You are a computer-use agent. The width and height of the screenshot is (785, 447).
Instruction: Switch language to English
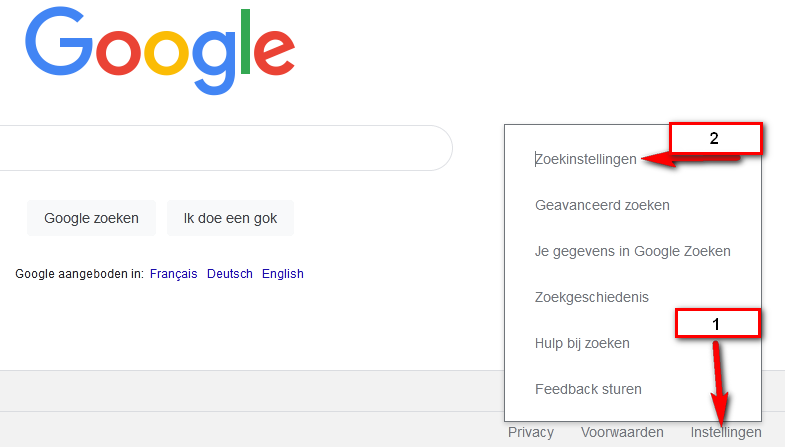(283, 274)
